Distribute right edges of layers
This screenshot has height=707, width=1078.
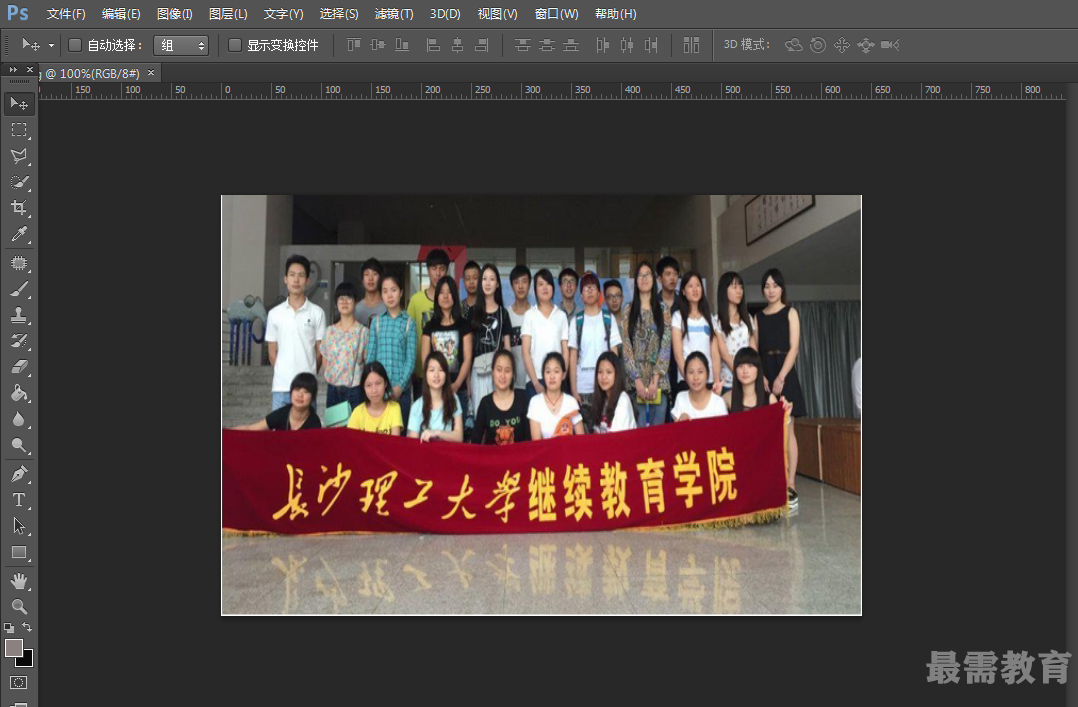point(651,45)
